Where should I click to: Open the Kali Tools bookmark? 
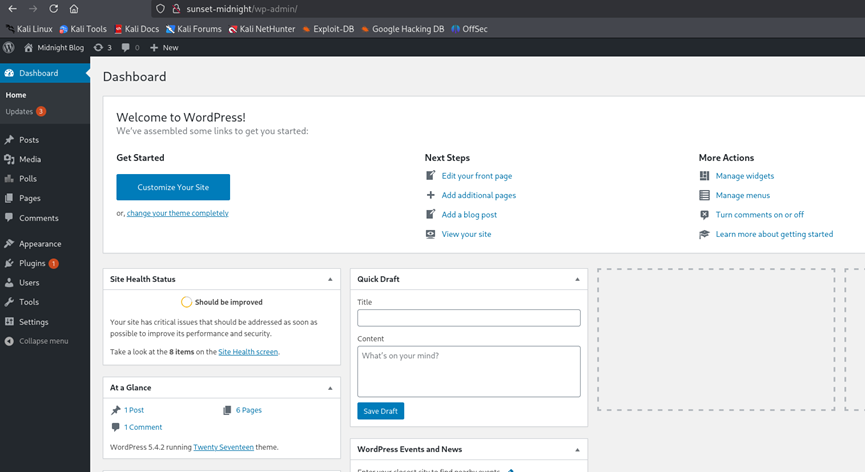pyautogui.click(x=83, y=29)
